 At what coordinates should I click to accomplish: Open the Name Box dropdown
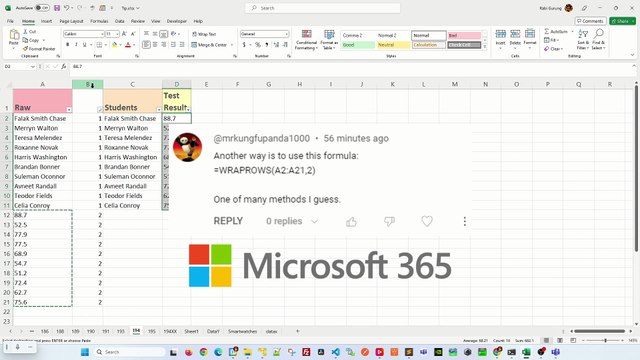(x=33, y=67)
